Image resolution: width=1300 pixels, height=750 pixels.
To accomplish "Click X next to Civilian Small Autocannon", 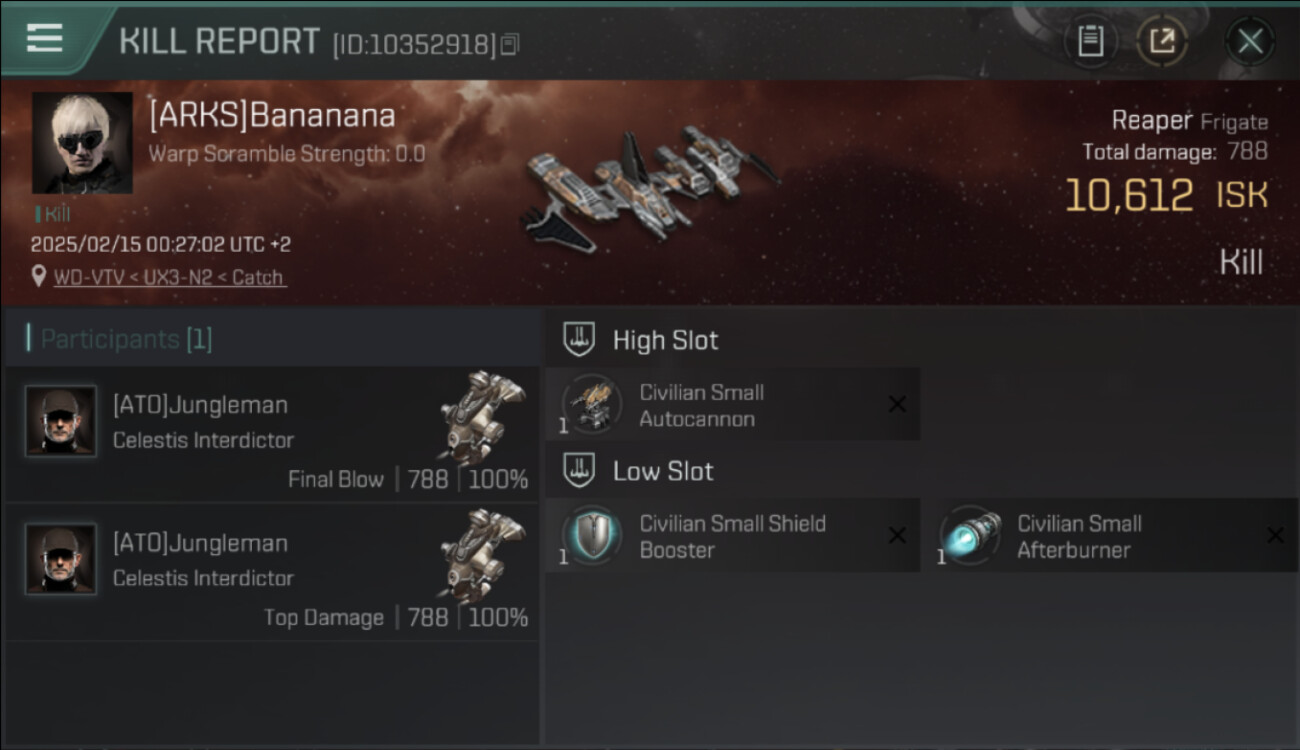I will click(x=897, y=404).
